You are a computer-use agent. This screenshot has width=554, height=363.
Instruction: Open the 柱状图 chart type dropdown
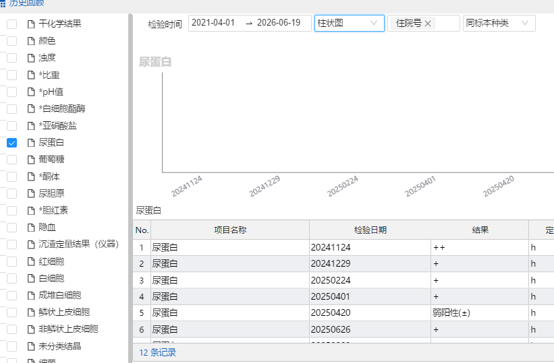pos(349,23)
